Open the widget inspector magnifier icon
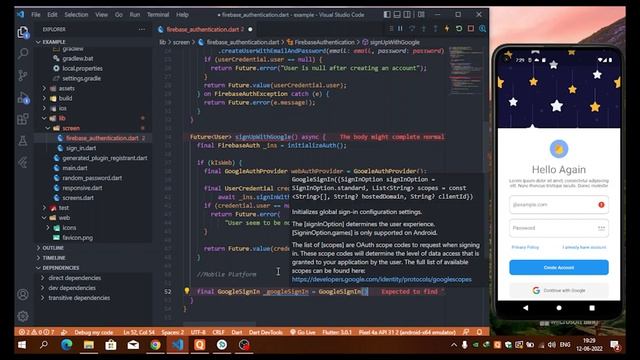Viewport: 640px width, 360px height. 482,29
